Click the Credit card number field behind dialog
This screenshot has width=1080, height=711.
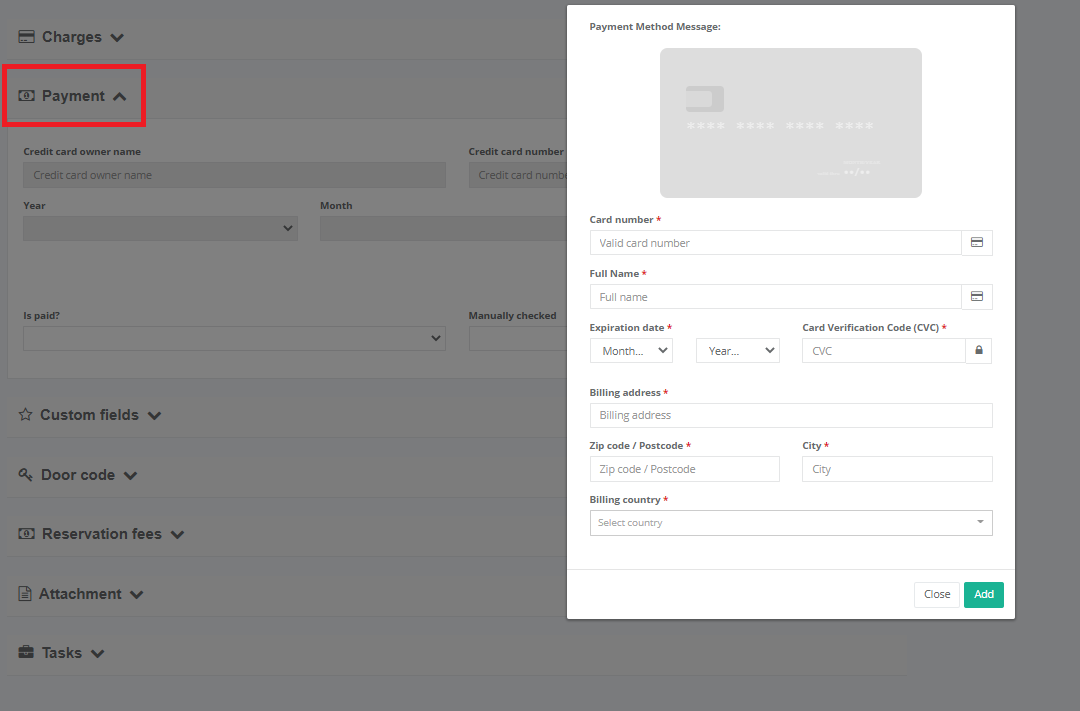pos(518,175)
